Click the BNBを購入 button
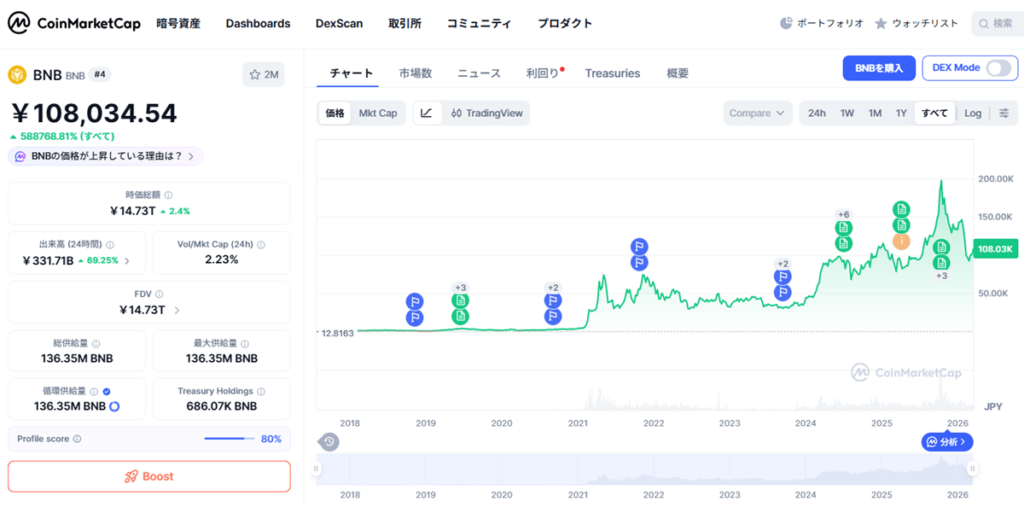 pos(879,68)
